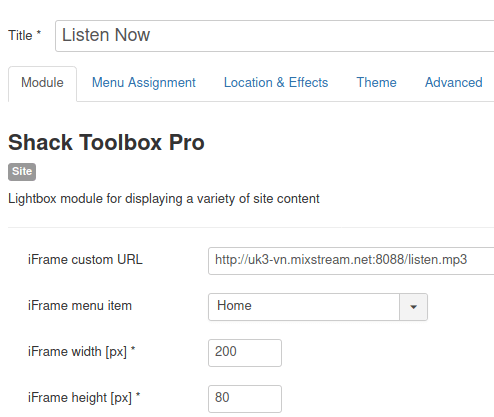Click the 'Title *' label

point(25,35)
